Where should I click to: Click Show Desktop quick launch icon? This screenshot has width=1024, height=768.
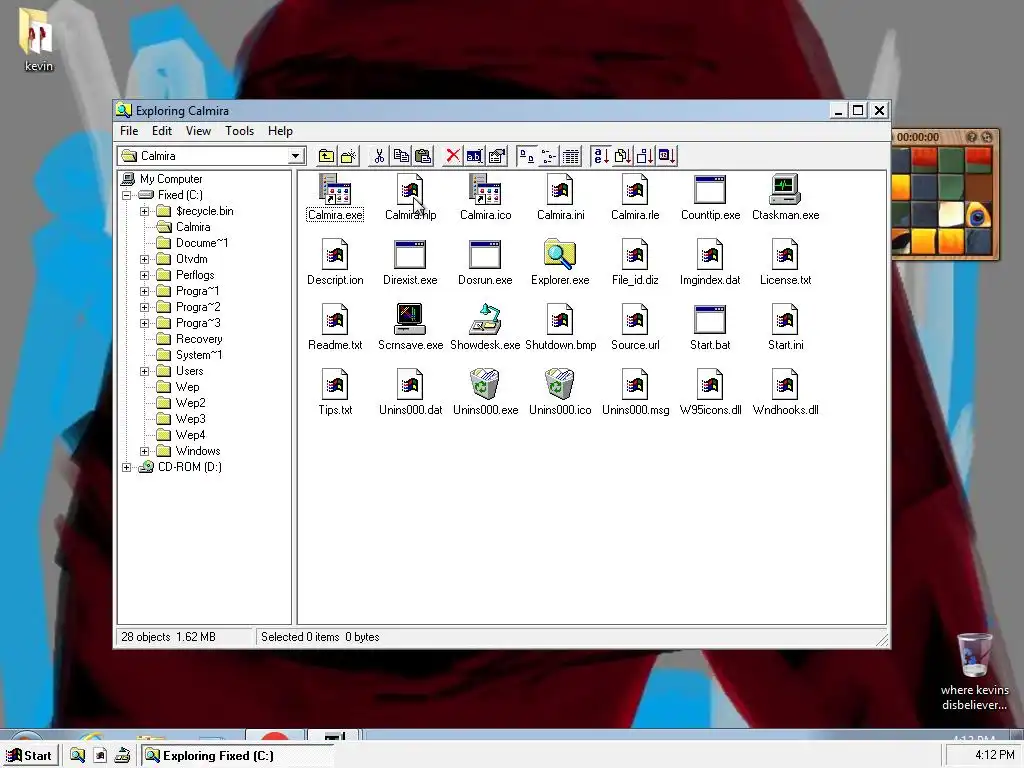(121, 756)
